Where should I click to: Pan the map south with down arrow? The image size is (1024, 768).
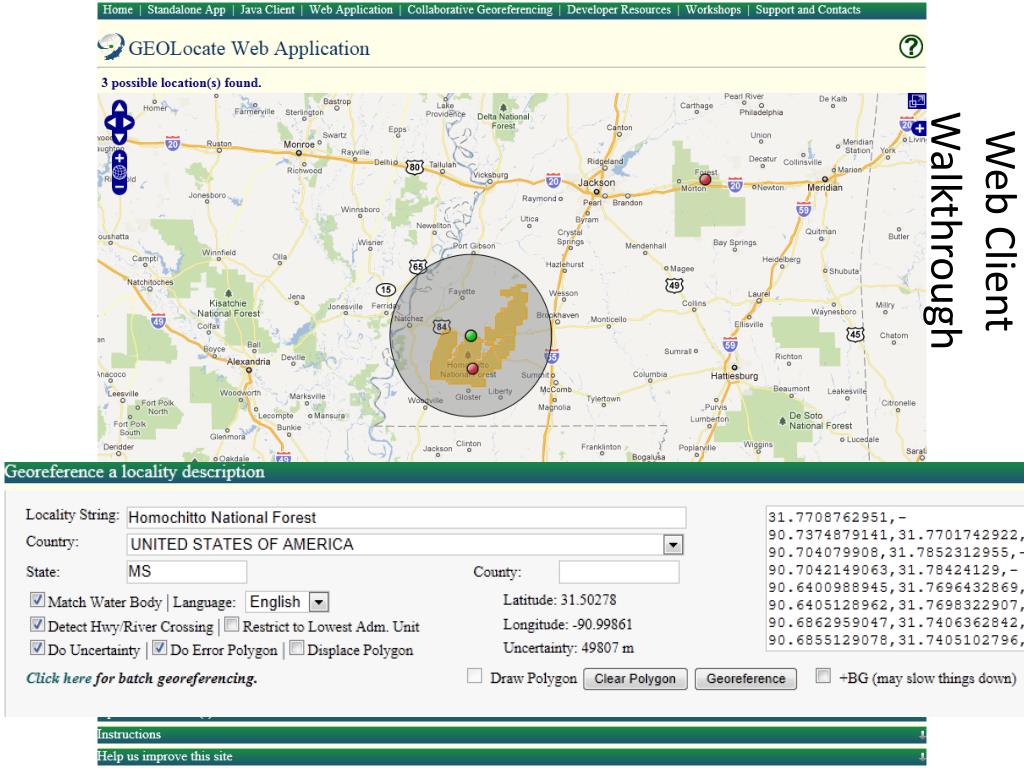tap(120, 136)
